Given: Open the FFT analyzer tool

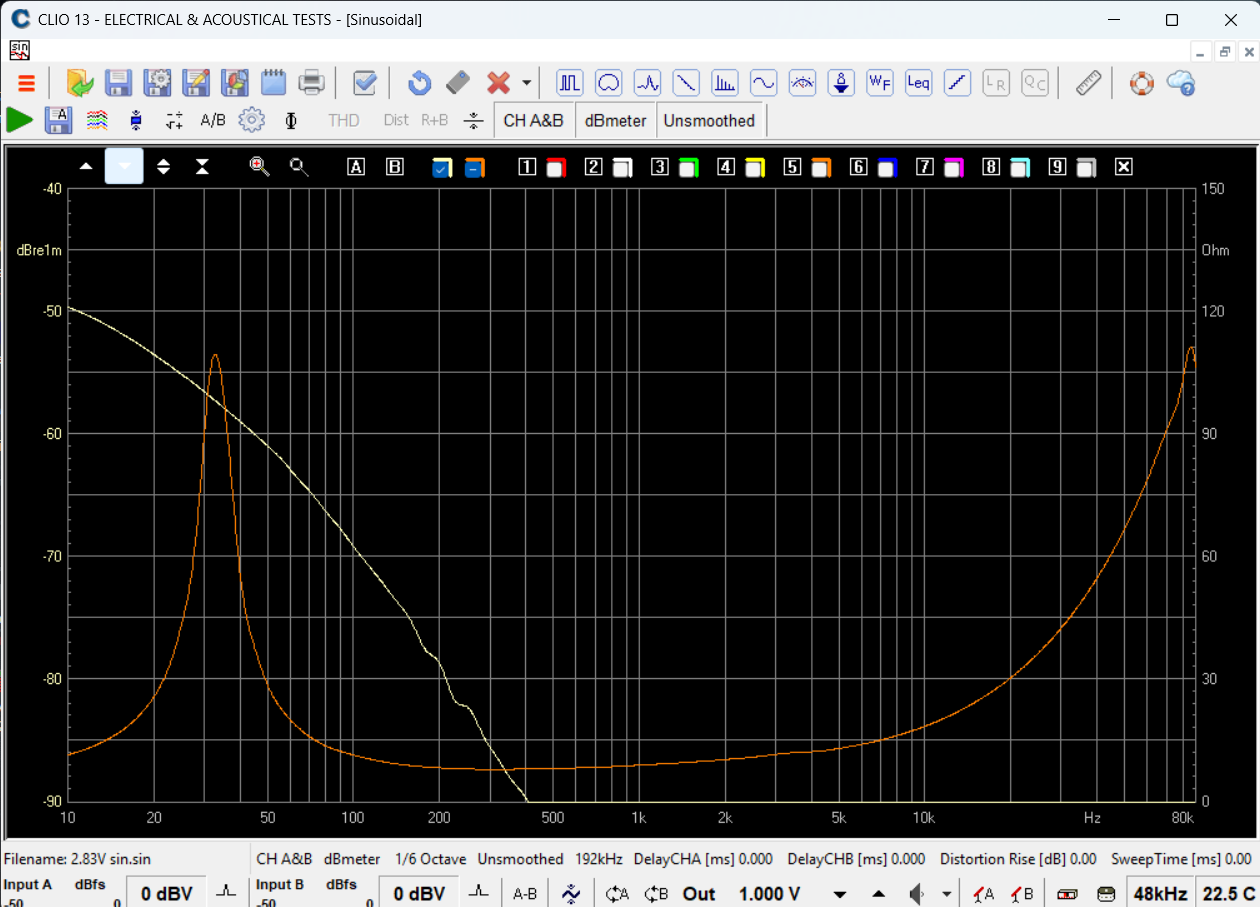Looking at the screenshot, I should point(724,83).
